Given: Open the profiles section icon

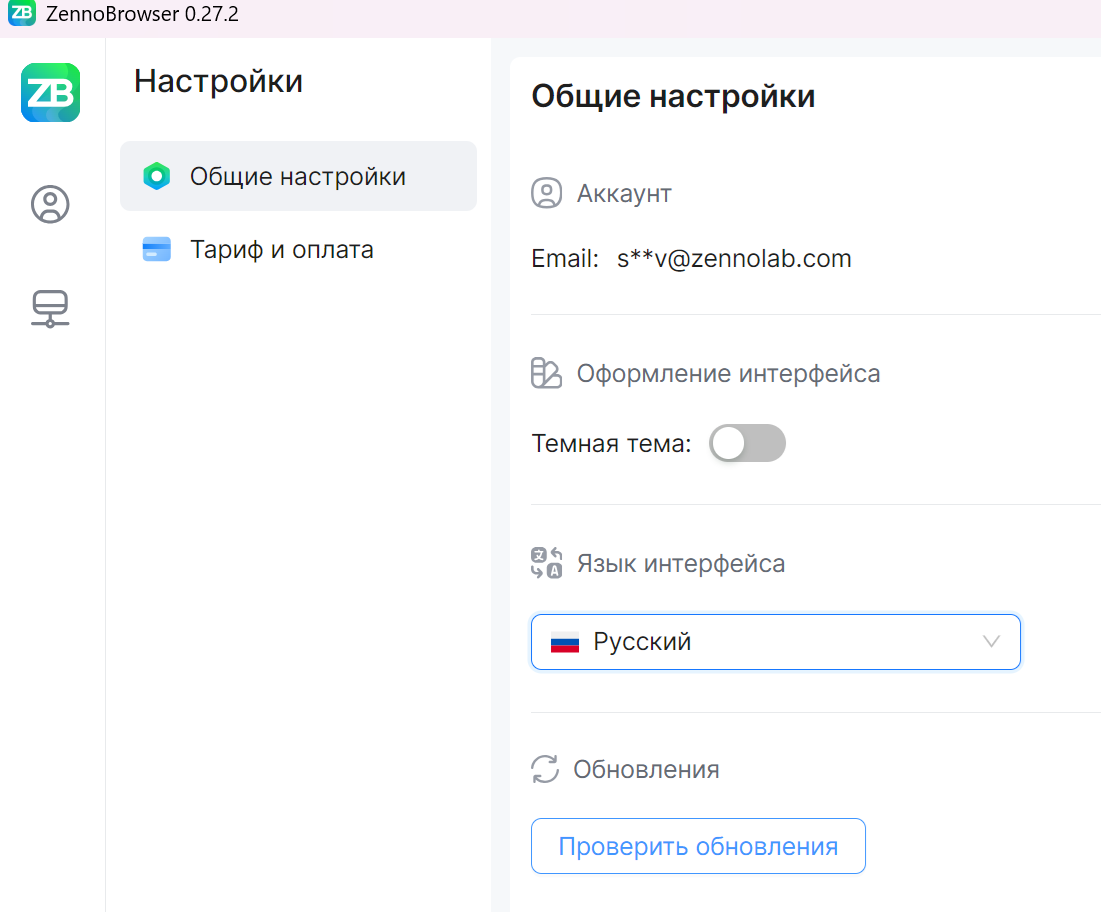Looking at the screenshot, I should click(x=50, y=204).
